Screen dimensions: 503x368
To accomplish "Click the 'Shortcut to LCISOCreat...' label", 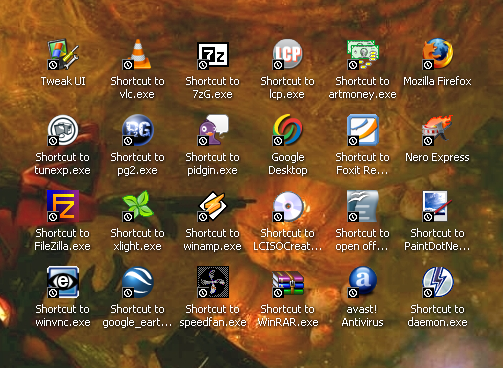I will pos(287,240).
